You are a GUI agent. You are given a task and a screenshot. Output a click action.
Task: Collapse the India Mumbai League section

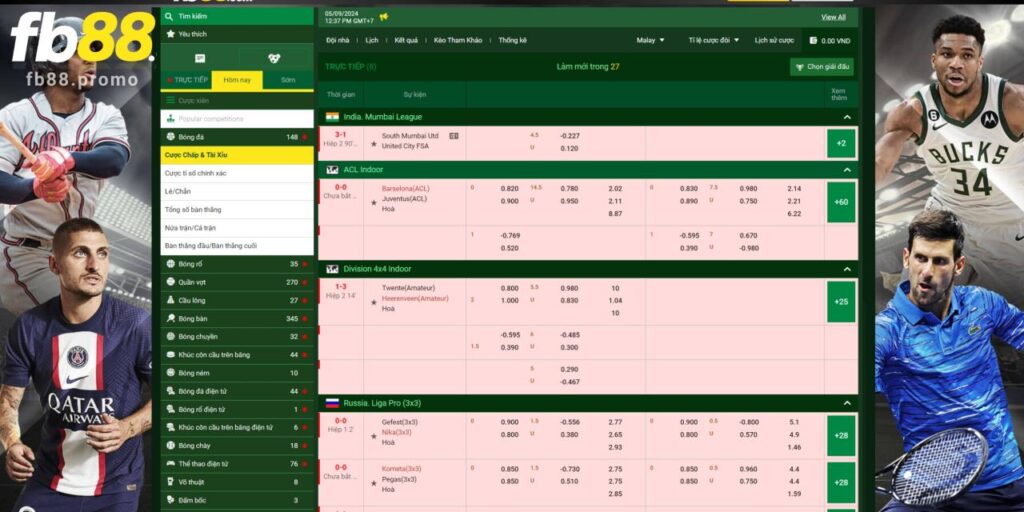pos(847,117)
